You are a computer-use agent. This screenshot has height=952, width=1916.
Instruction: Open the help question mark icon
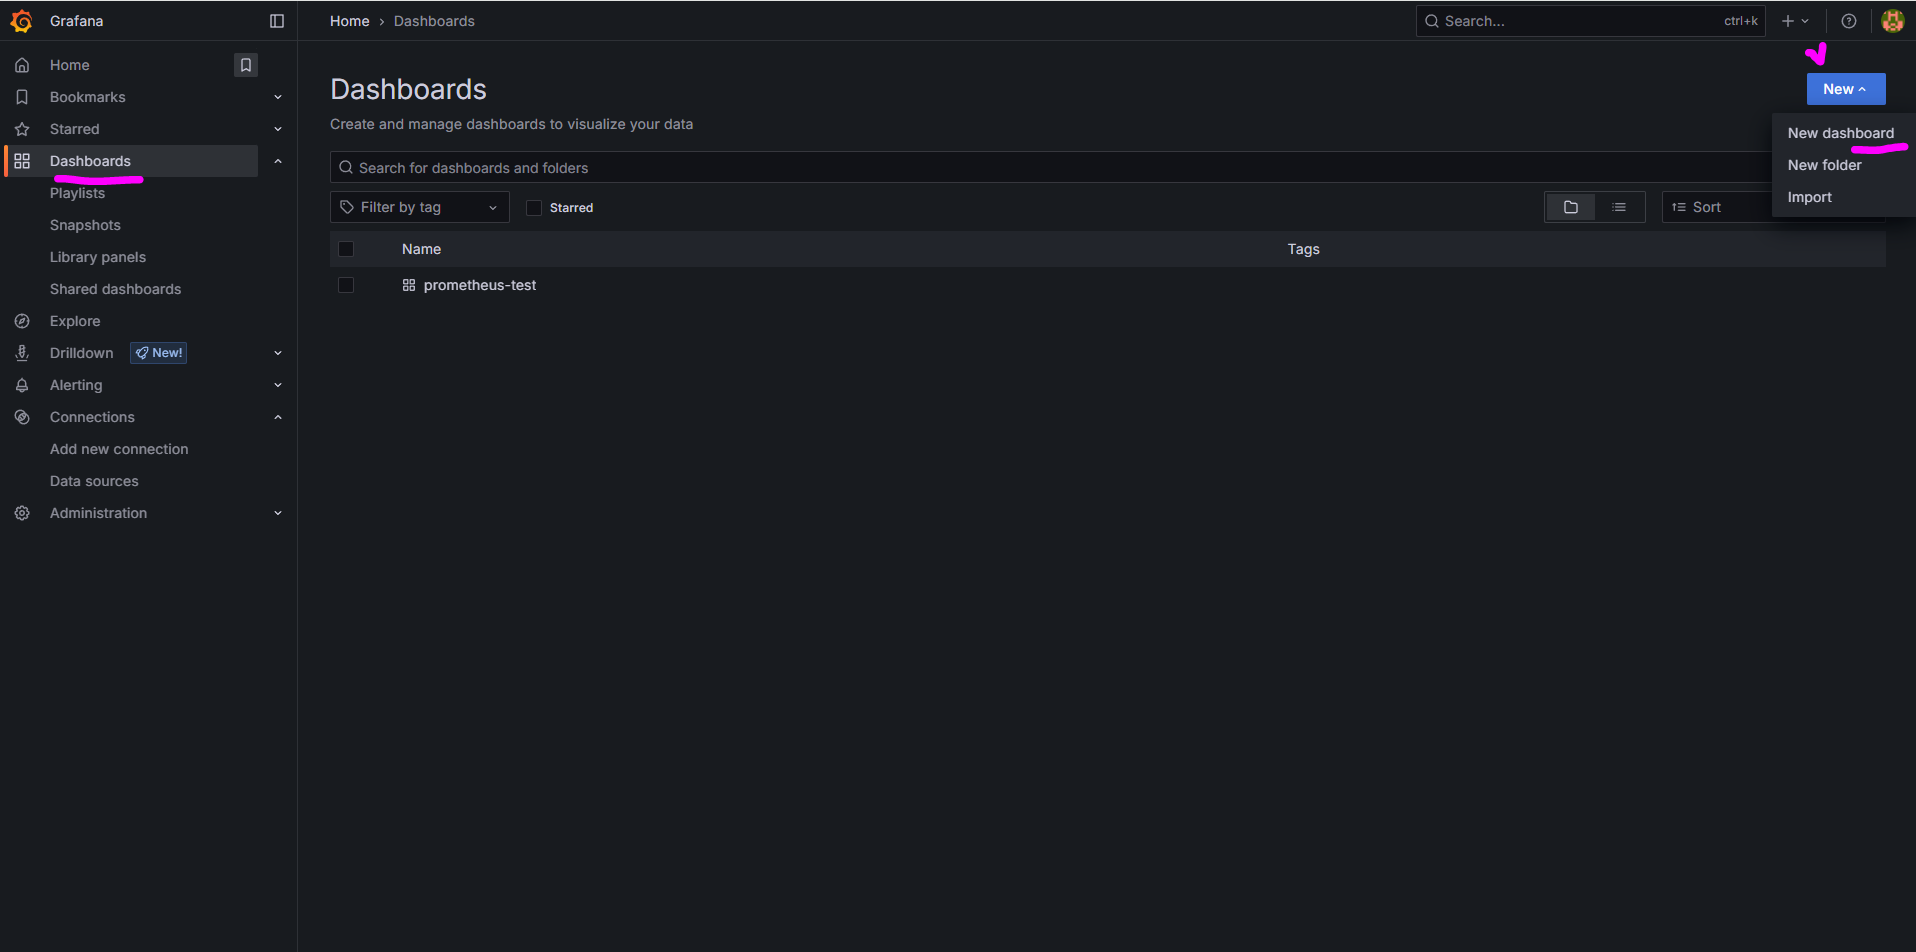coord(1849,21)
